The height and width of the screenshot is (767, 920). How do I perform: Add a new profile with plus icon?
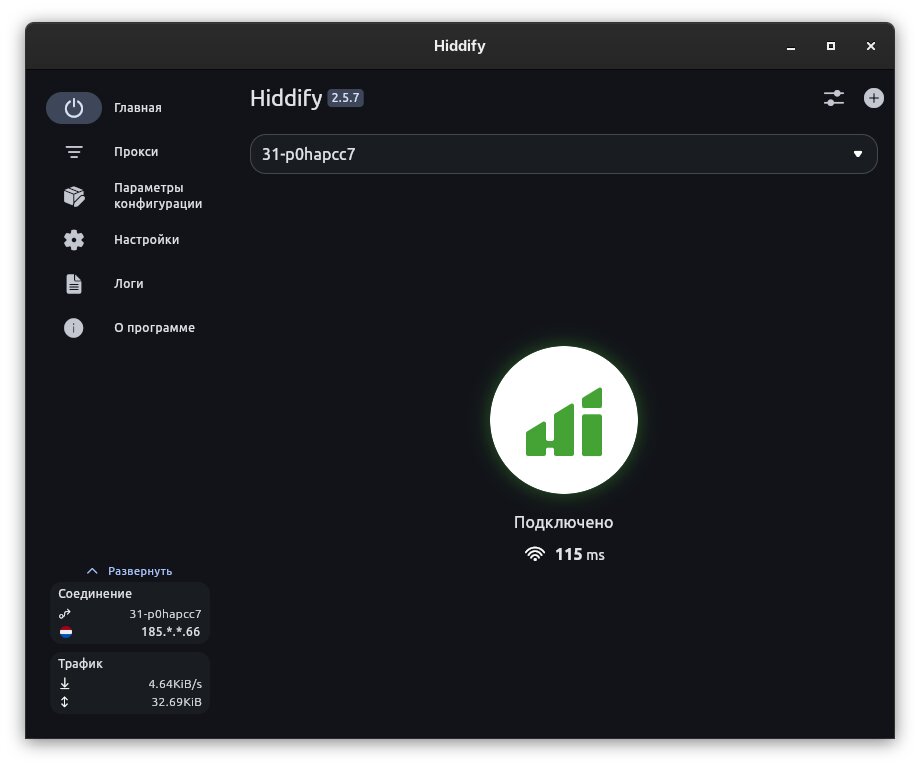[874, 98]
